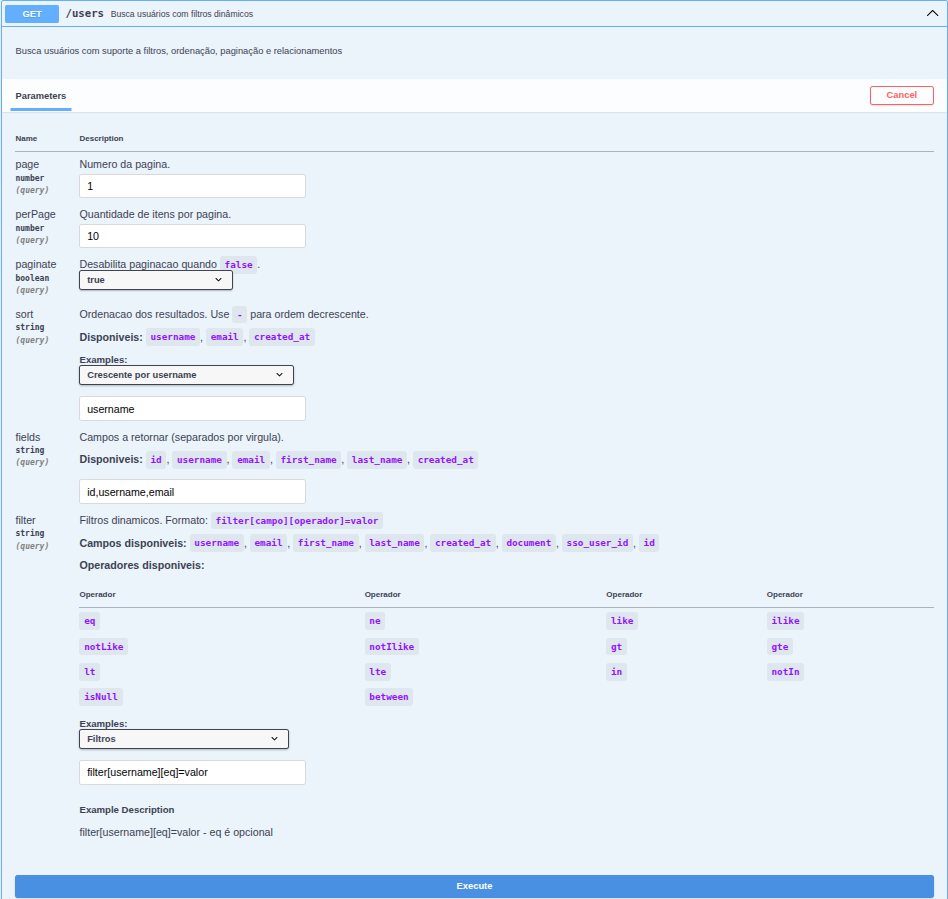This screenshot has width=948, height=899.
Task: Click the 'isNull' operator
Action: tap(101, 697)
